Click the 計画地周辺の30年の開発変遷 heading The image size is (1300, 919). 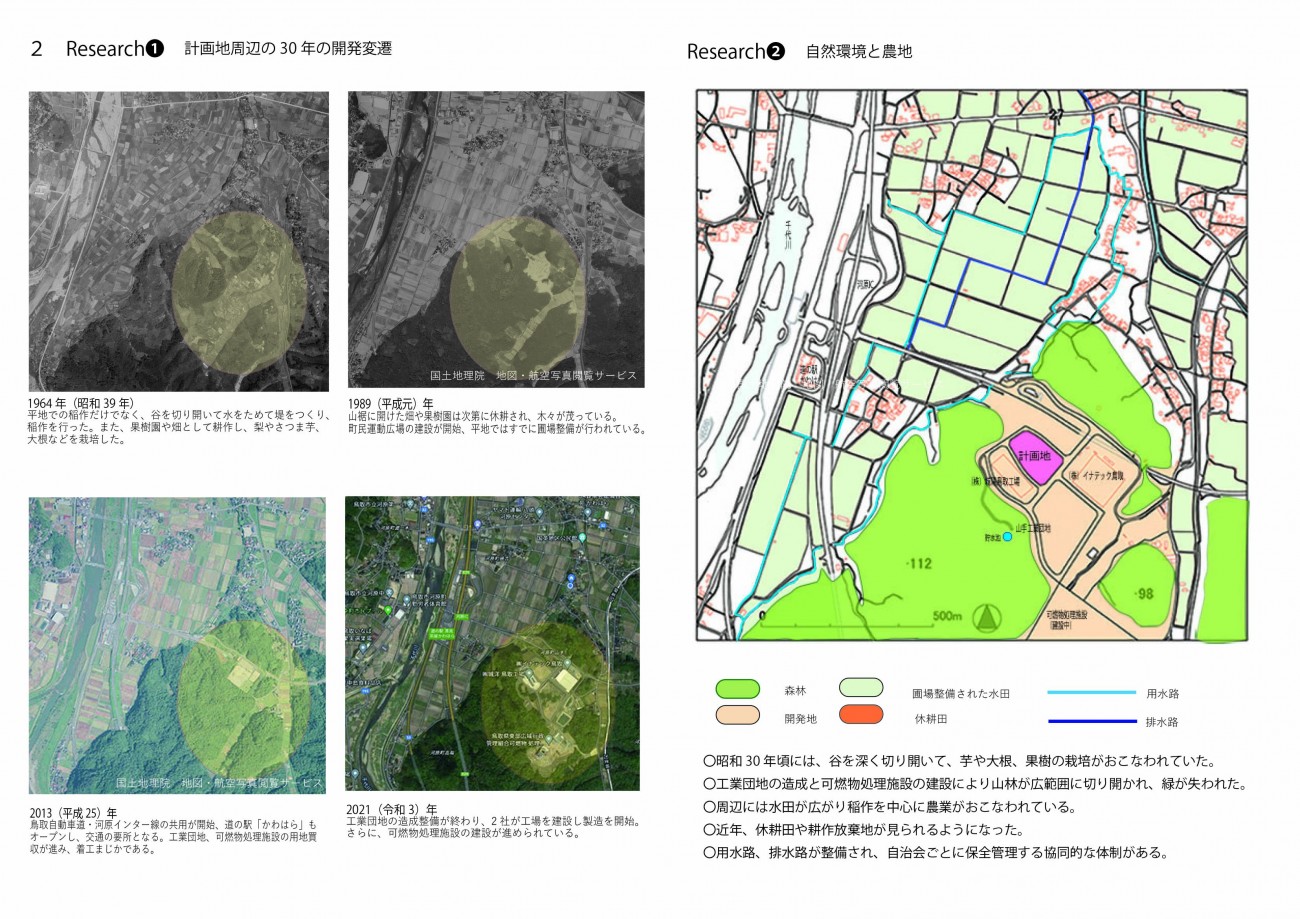[x=288, y=48]
